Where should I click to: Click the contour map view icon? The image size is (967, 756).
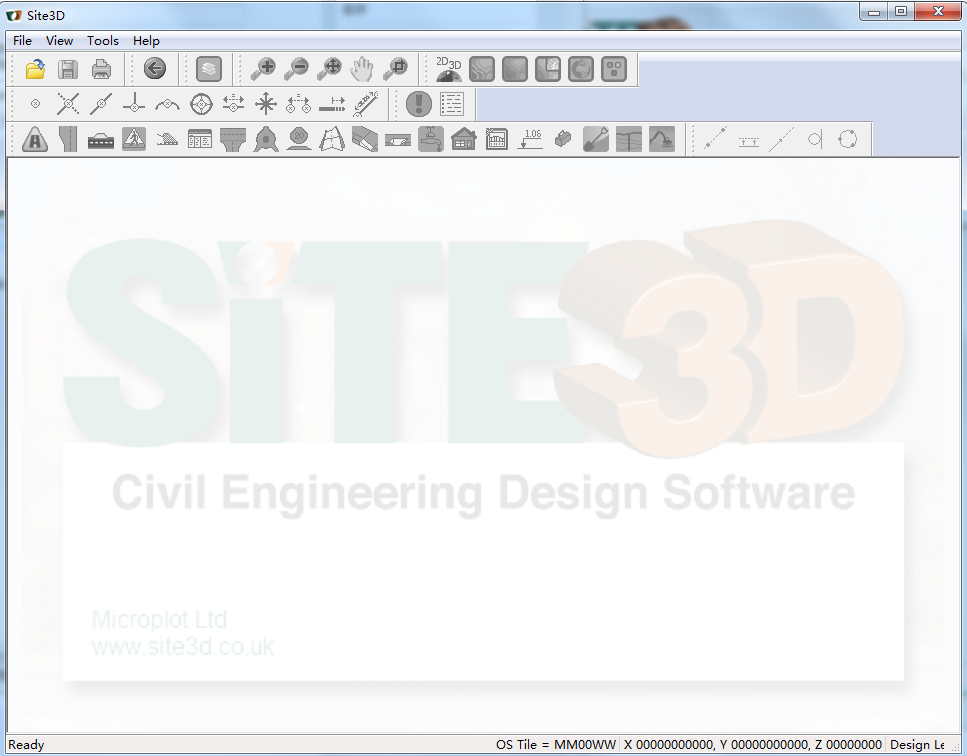point(482,68)
